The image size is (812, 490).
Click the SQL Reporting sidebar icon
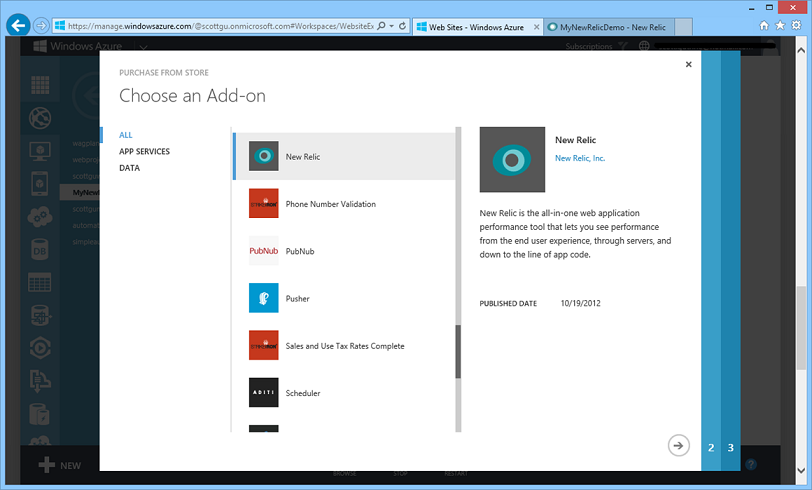(40, 315)
